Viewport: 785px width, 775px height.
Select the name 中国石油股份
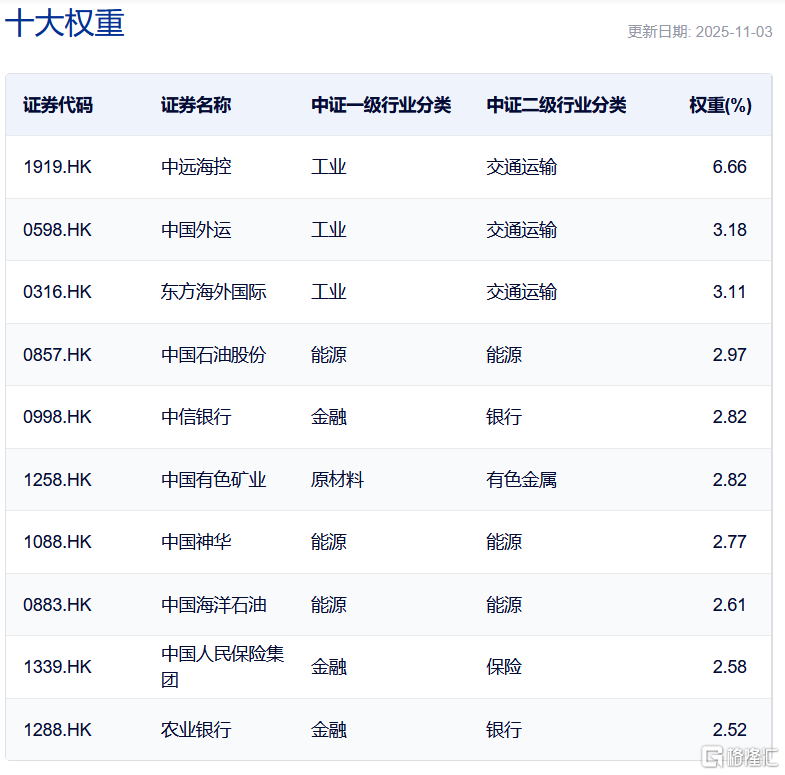pos(214,355)
